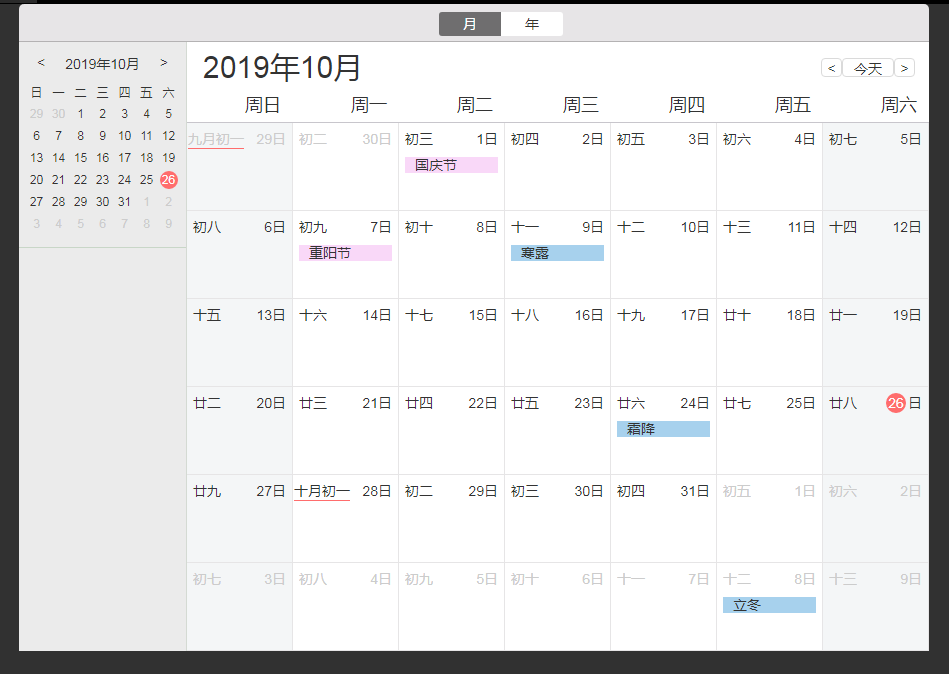Jump to today with 今天 button

[x=867, y=68]
